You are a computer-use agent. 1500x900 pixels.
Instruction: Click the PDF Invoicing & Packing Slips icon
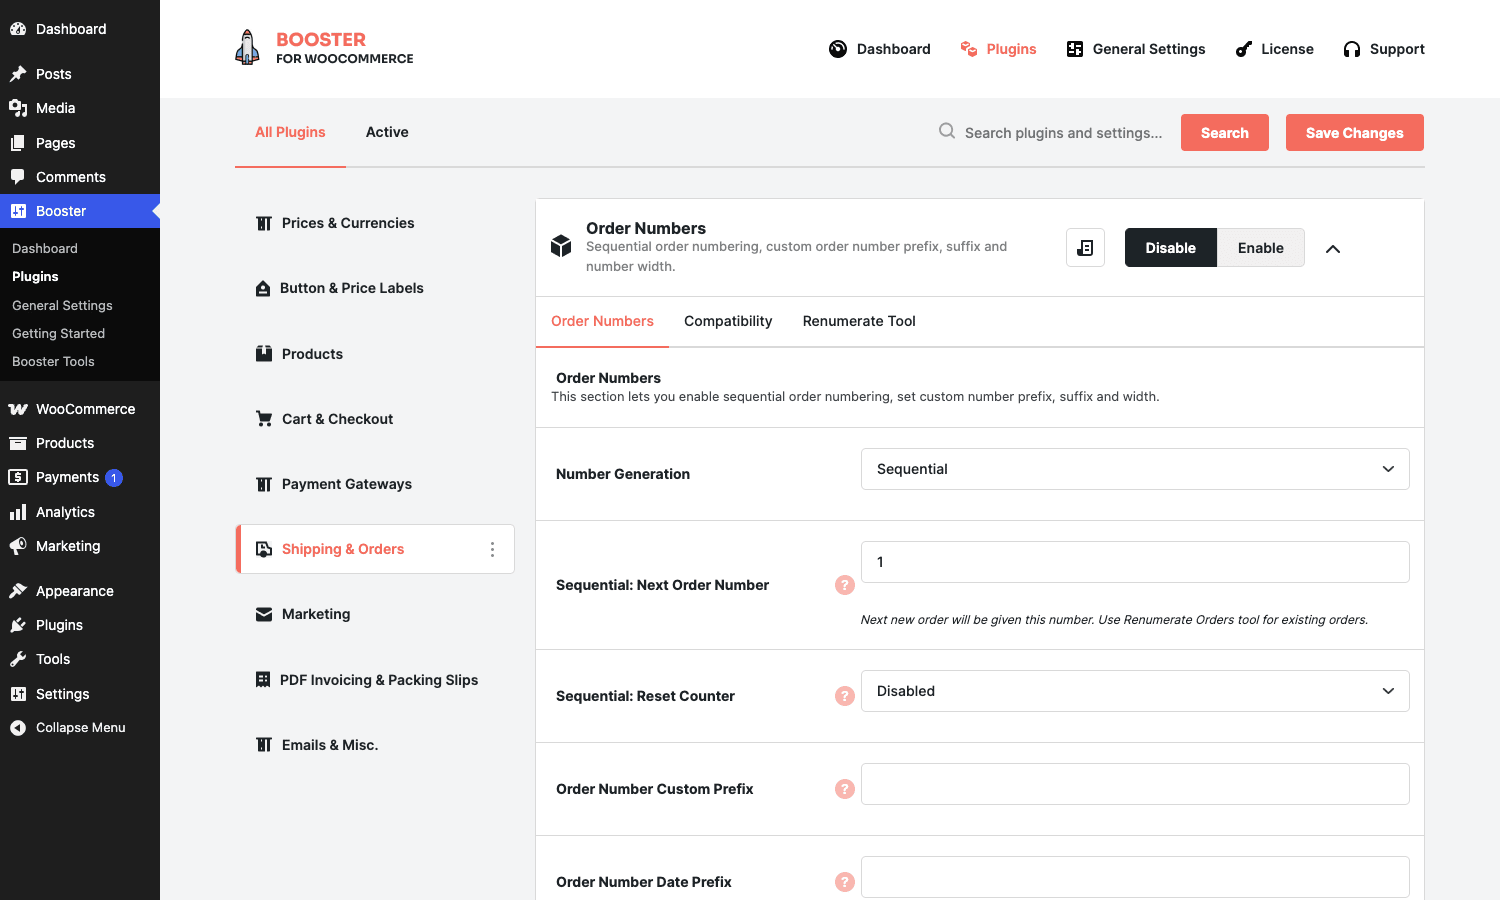263,680
